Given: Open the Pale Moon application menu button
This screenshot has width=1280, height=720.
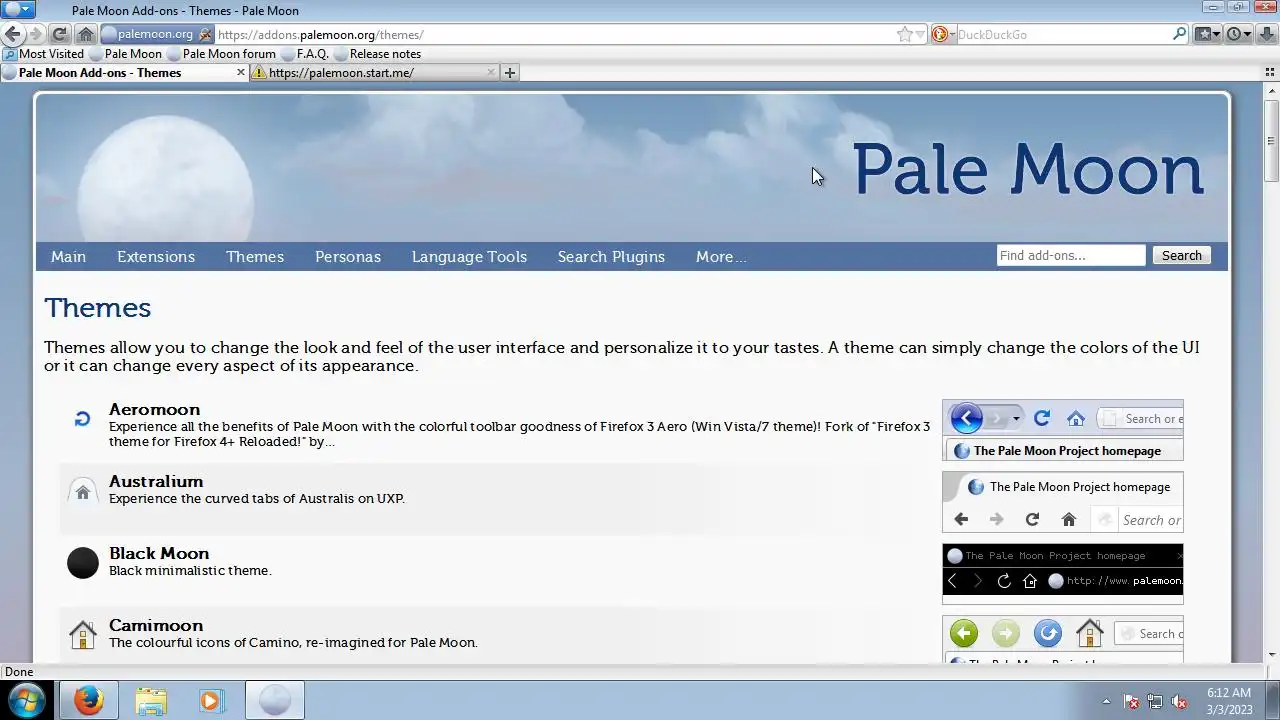Looking at the screenshot, I should coord(19,10).
